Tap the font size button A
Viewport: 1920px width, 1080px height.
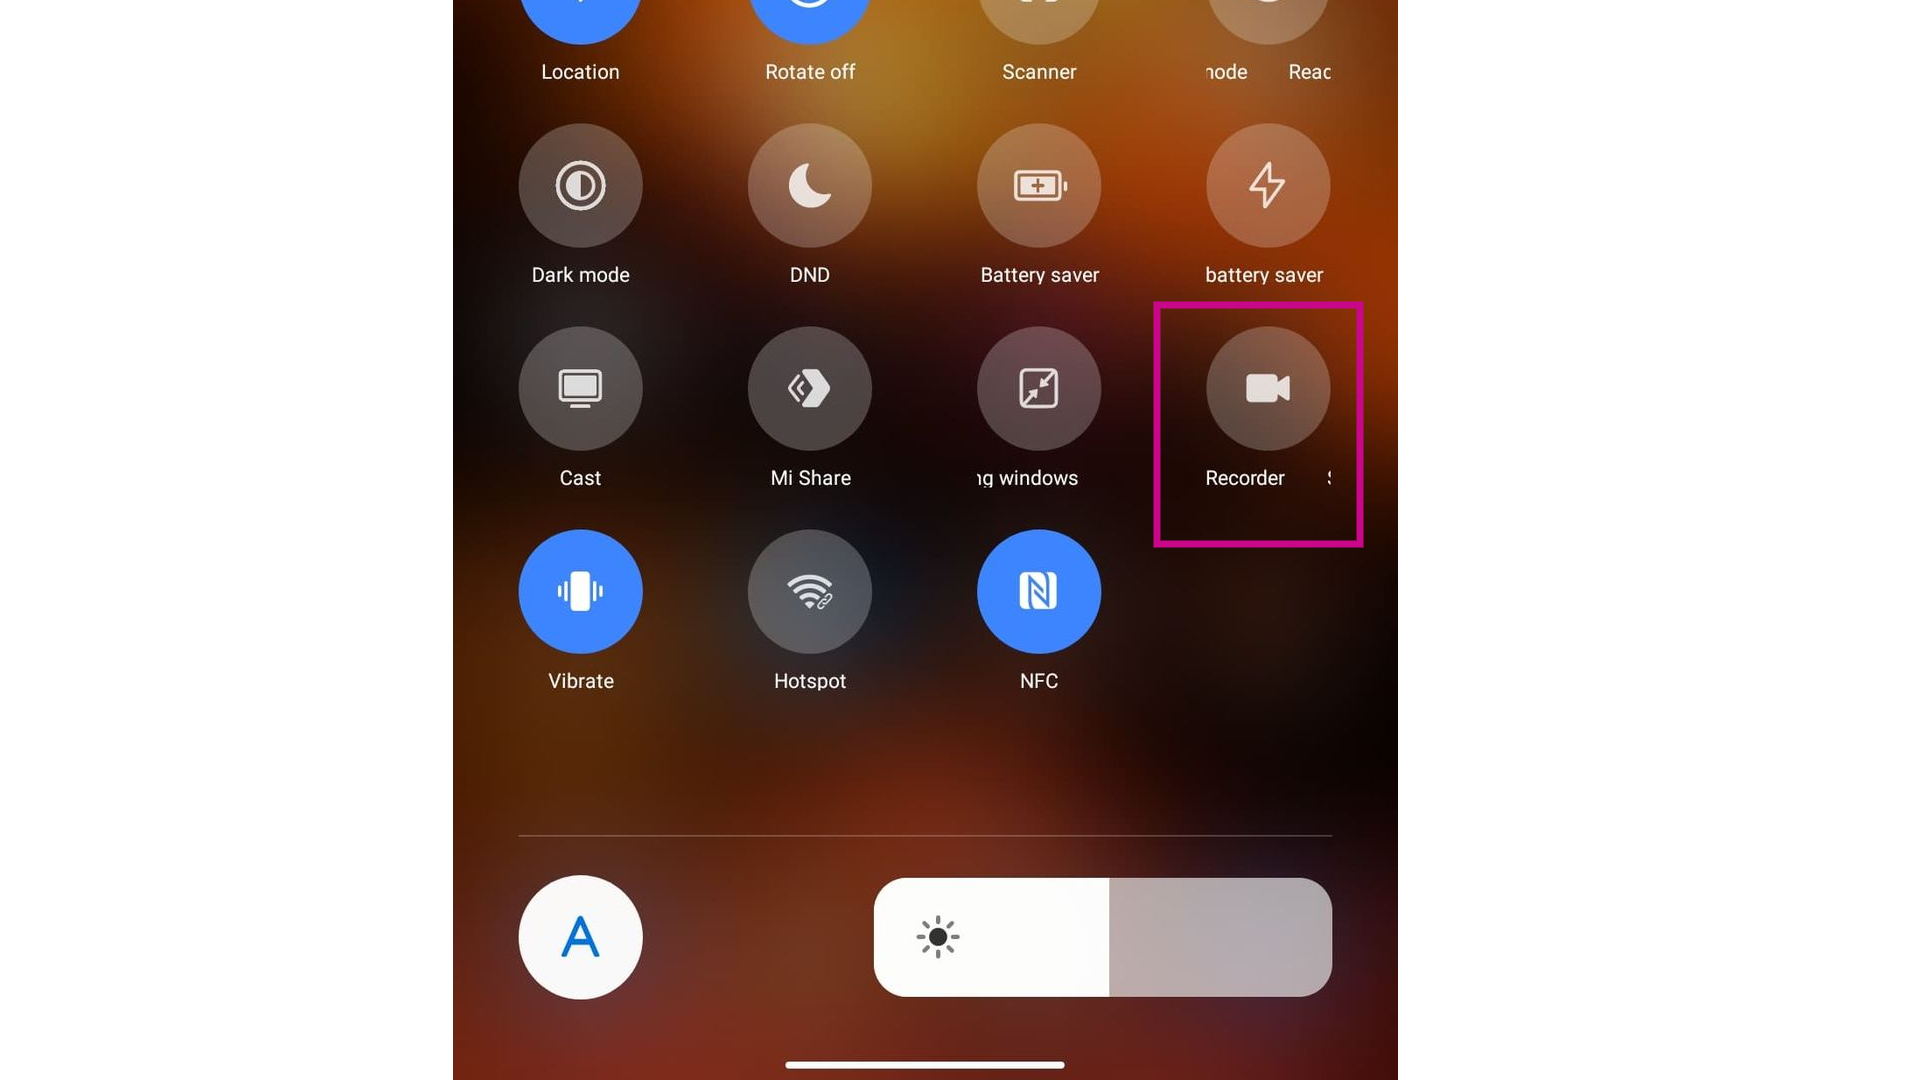tap(580, 936)
